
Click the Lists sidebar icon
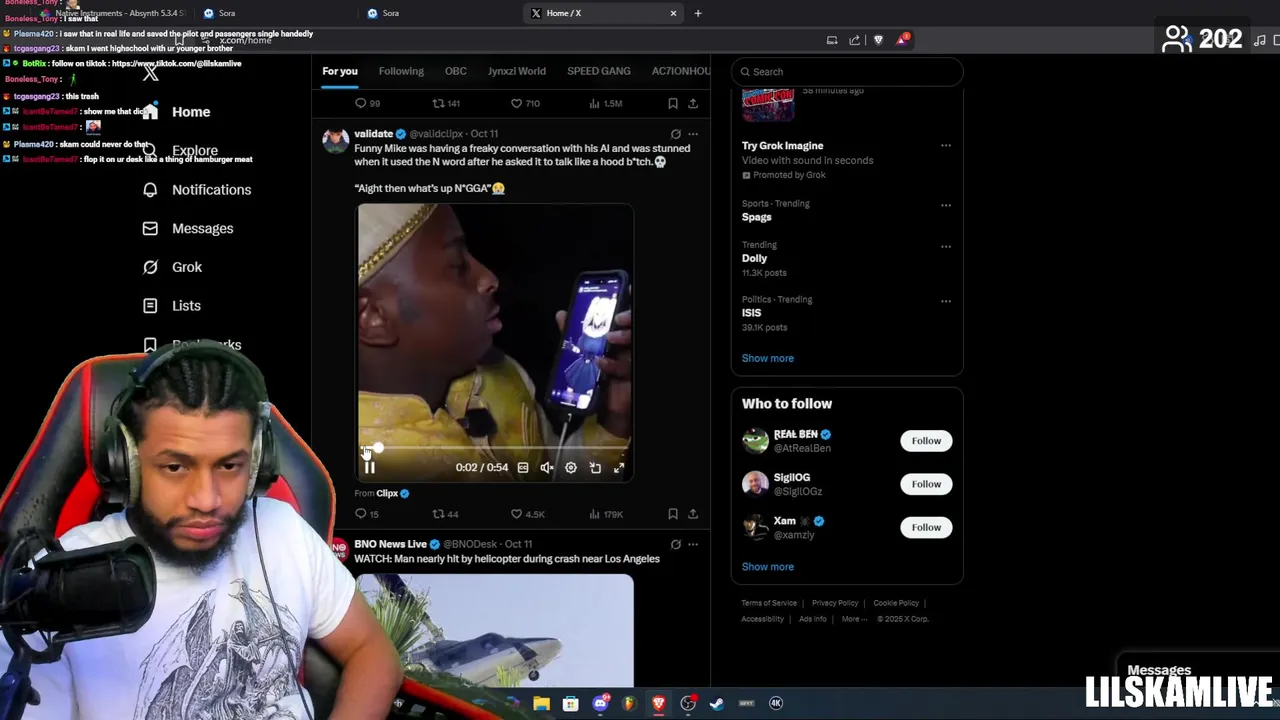point(150,306)
